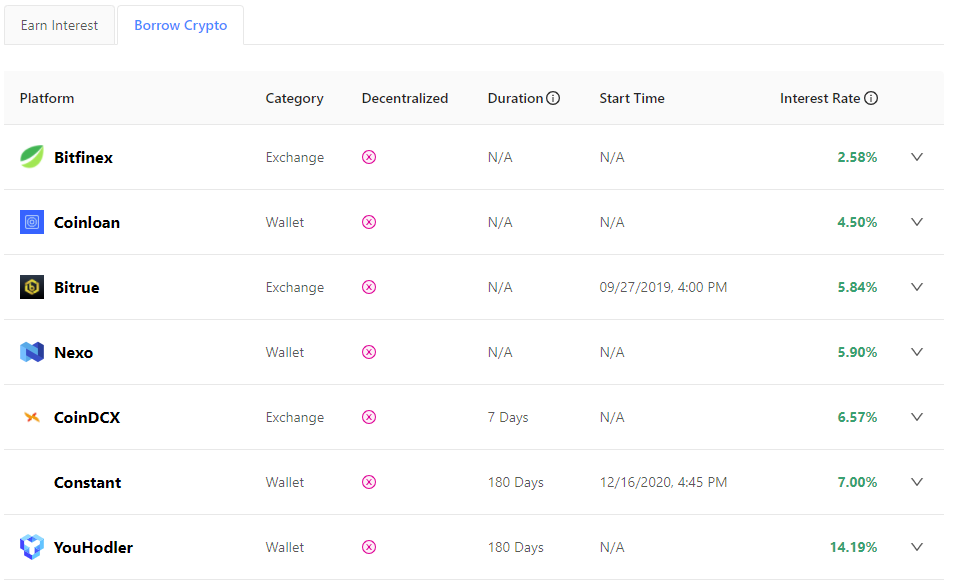Expand the YouHodler row chevron
Screen dimensions: 957x584
(x=917, y=547)
